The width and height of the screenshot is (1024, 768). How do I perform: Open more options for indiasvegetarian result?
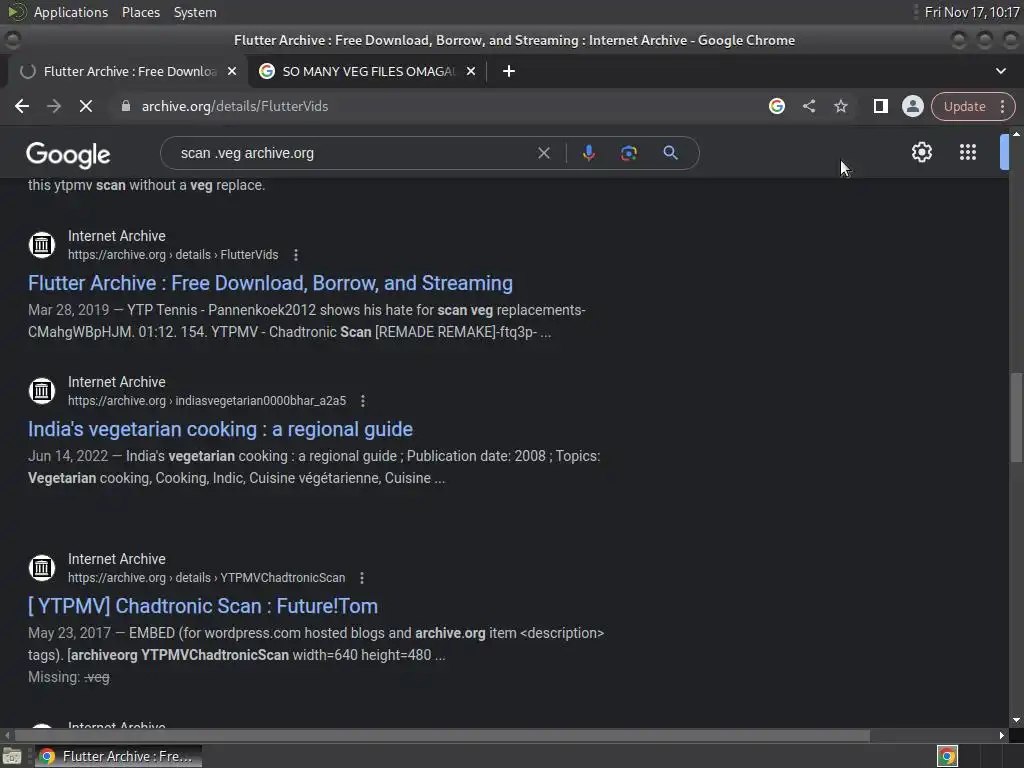point(363,401)
